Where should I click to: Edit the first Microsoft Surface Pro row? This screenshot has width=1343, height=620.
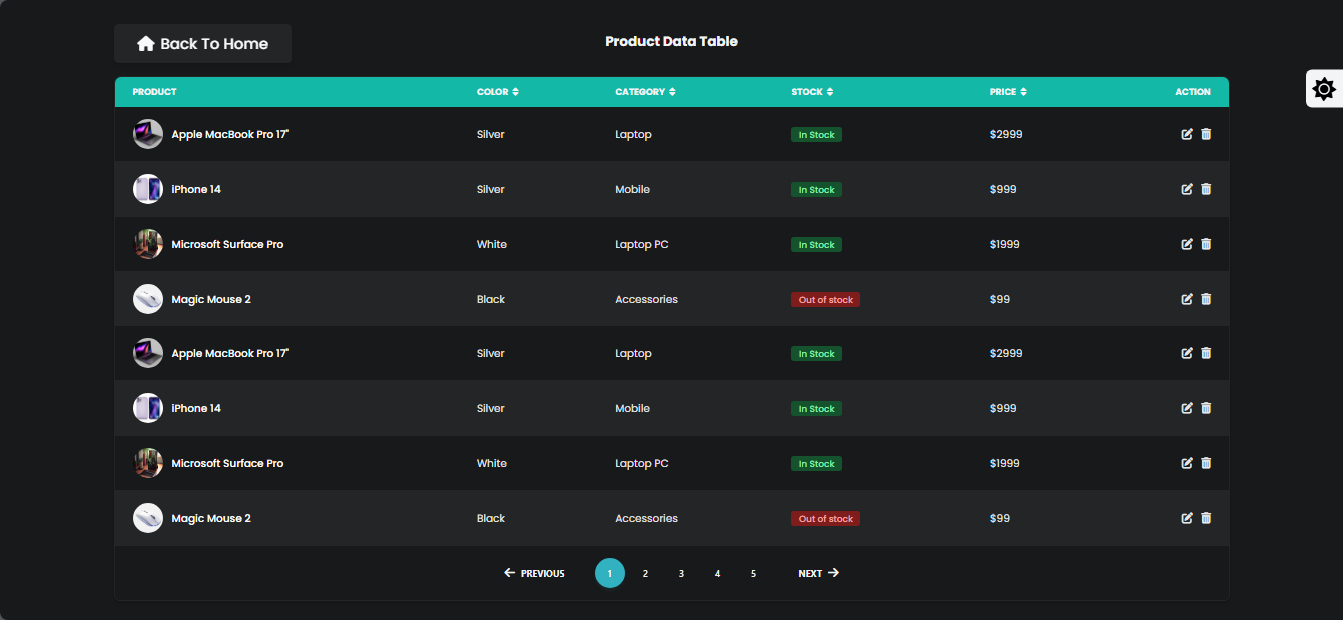[1187, 244]
